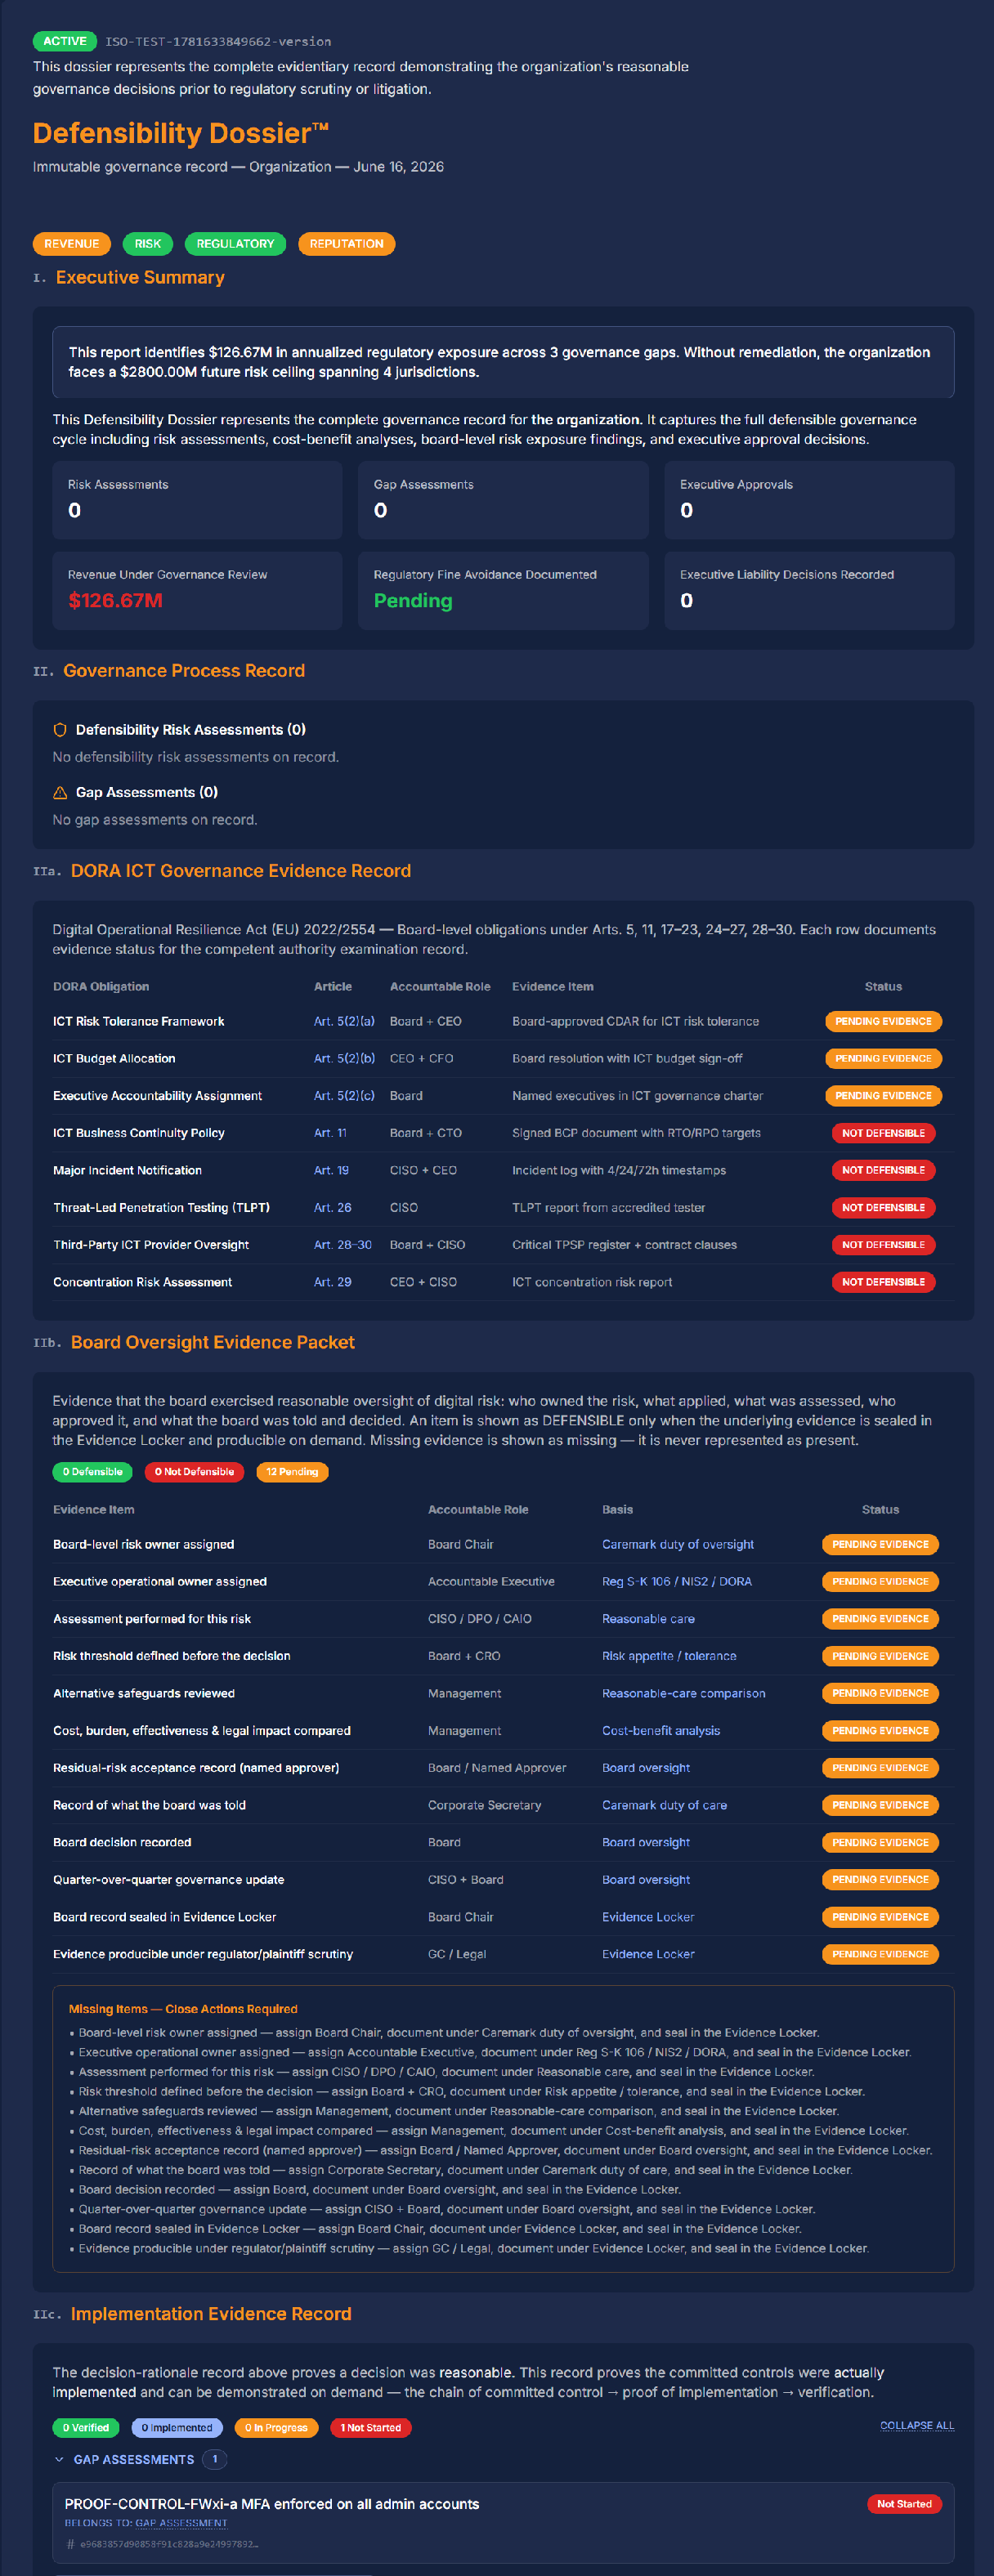This screenshot has width=994, height=2576.
Task: Open Evidence Locker link in Board record sealed row
Action: 648,1917
